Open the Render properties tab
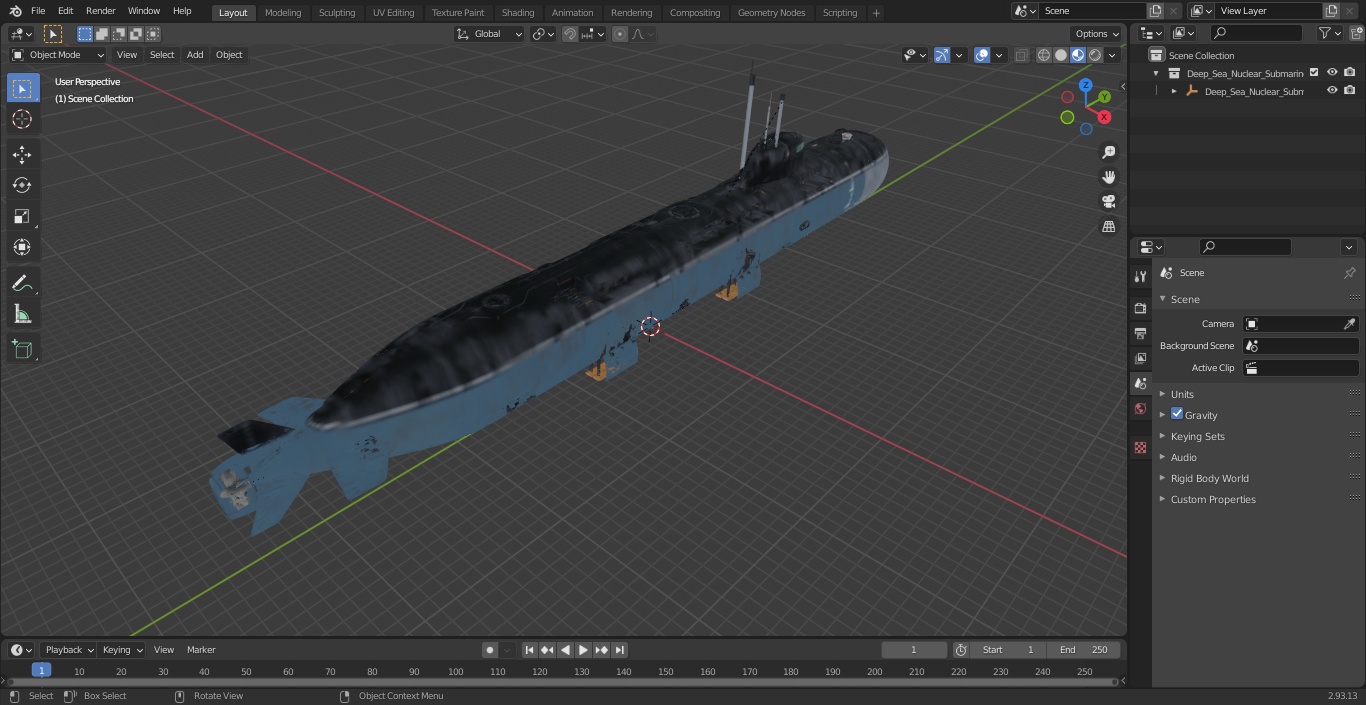The image size is (1366, 705). click(x=1140, y=308)
